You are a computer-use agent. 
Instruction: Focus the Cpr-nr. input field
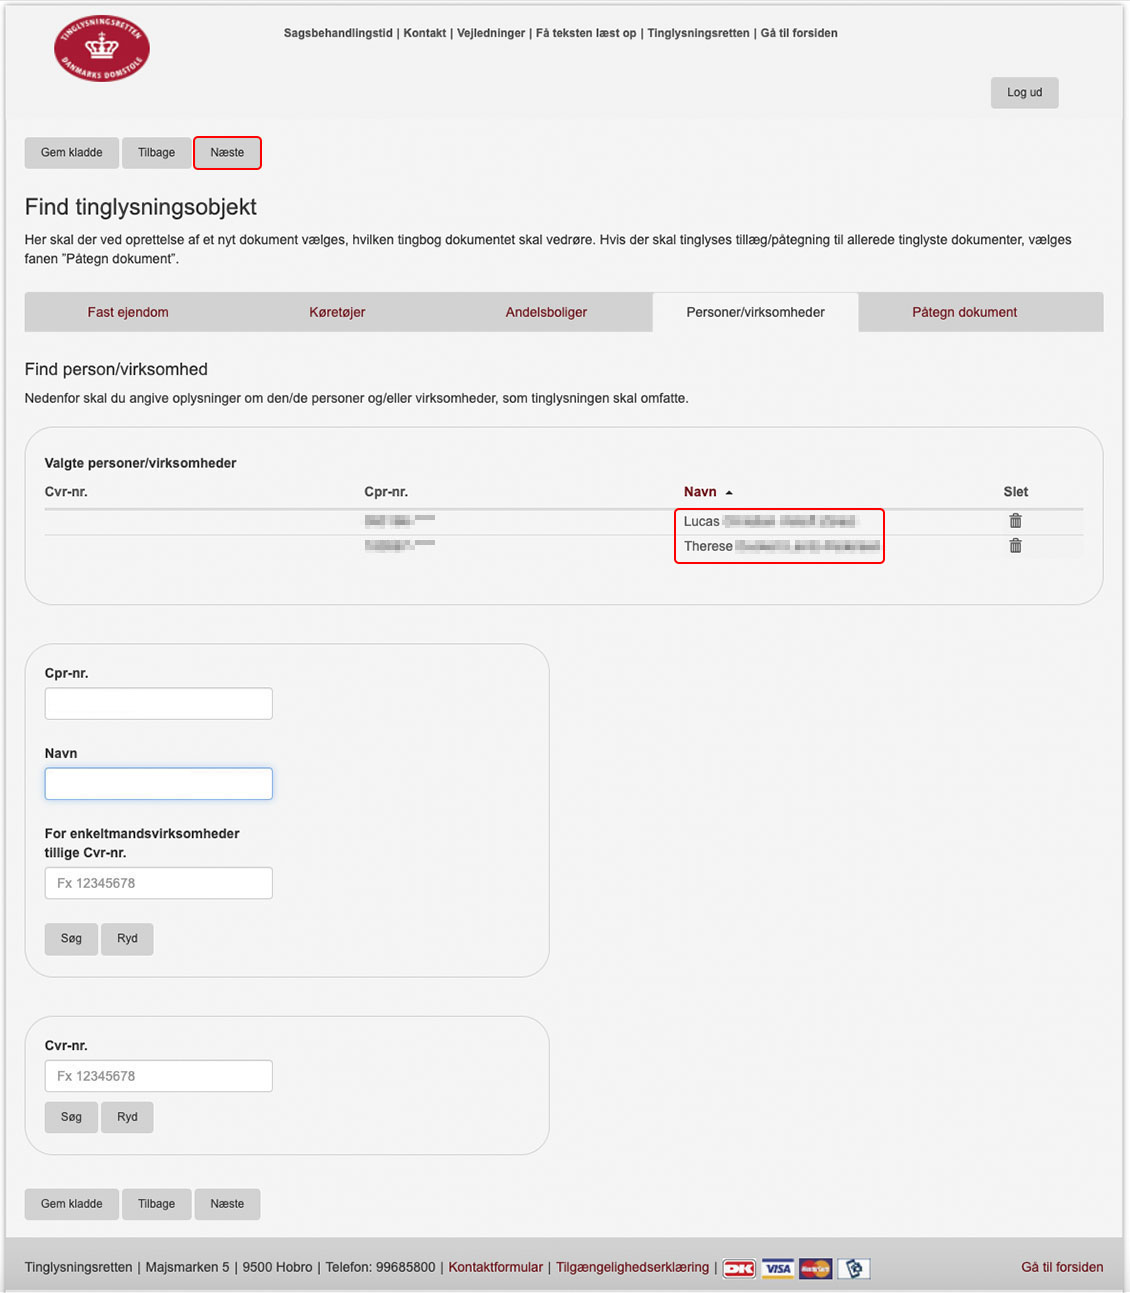[x=158, y=704]
